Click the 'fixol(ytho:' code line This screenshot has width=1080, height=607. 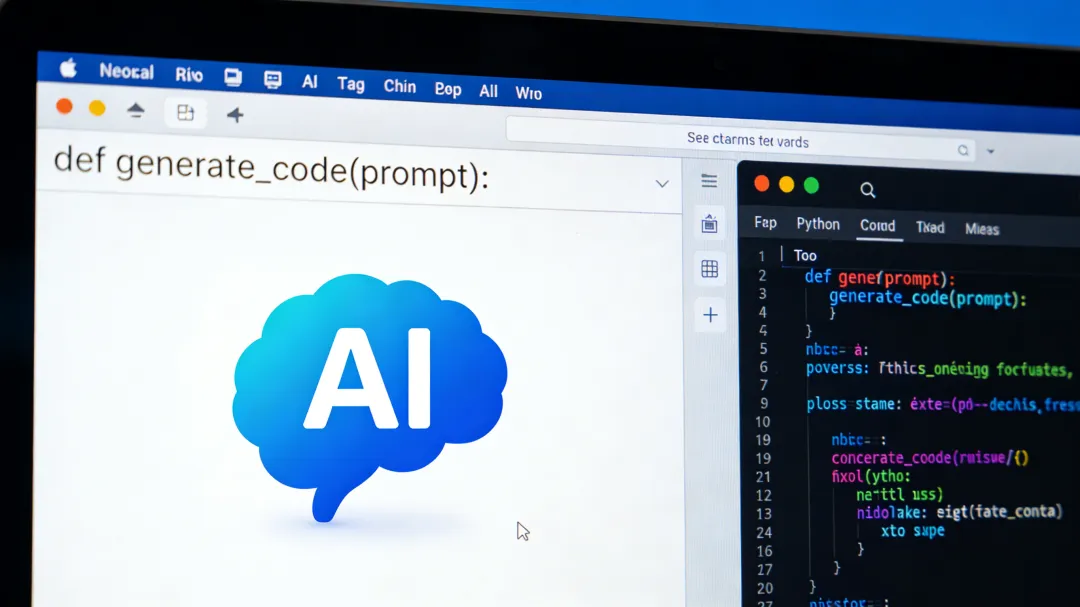click(871, 476)
